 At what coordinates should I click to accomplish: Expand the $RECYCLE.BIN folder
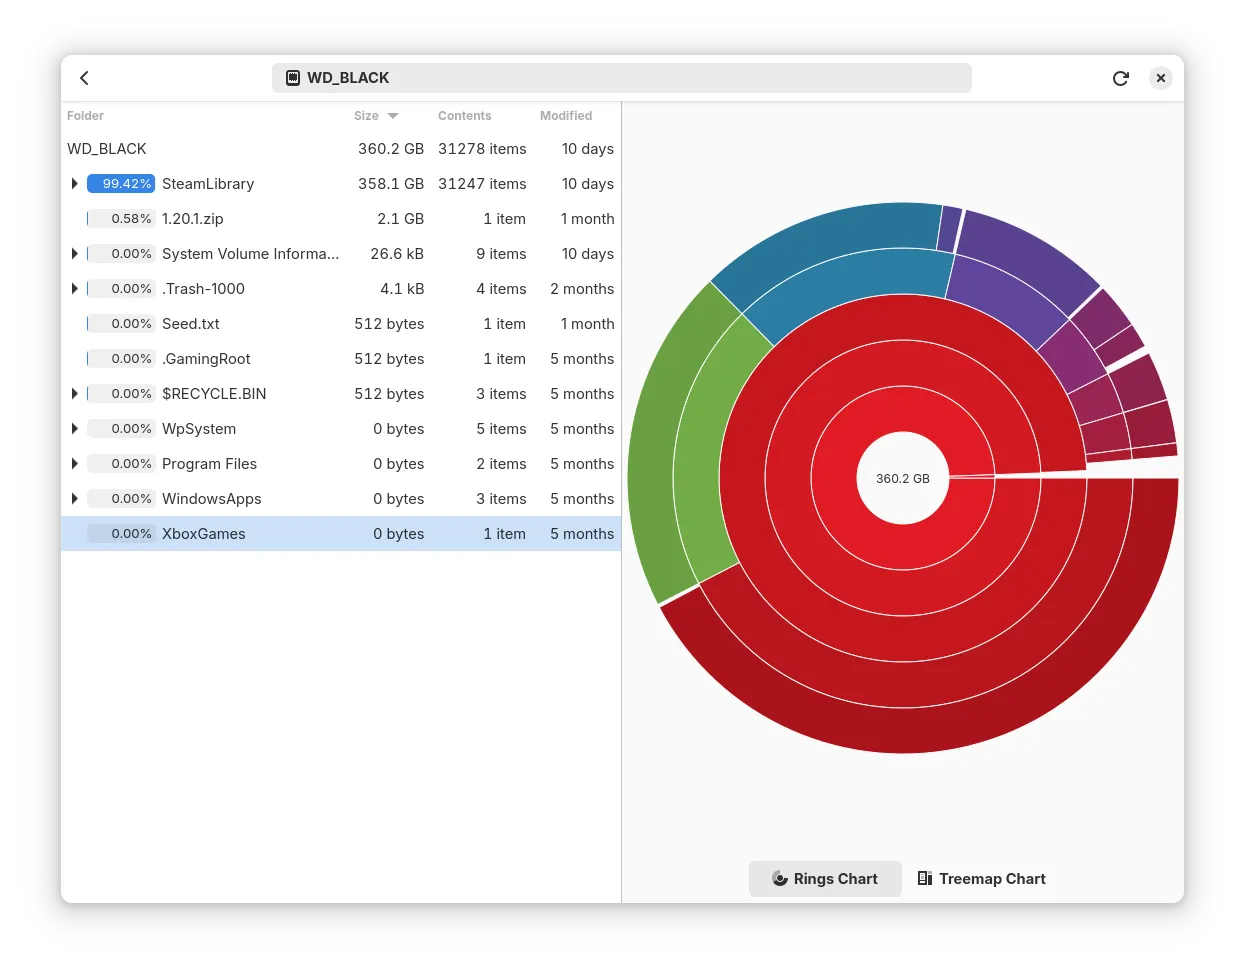[x=75, y=394]
